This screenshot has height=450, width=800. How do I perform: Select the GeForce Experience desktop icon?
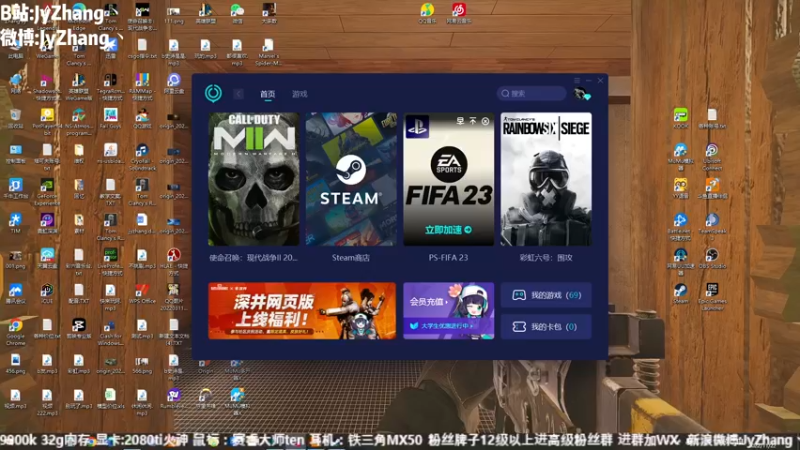click(47, 191)
